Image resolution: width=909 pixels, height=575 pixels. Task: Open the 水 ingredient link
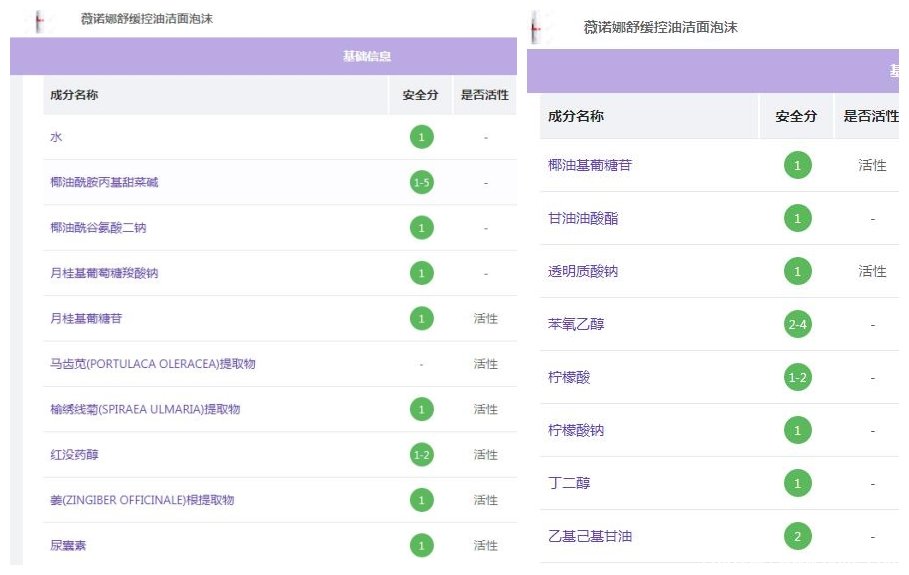click(56, 137)
